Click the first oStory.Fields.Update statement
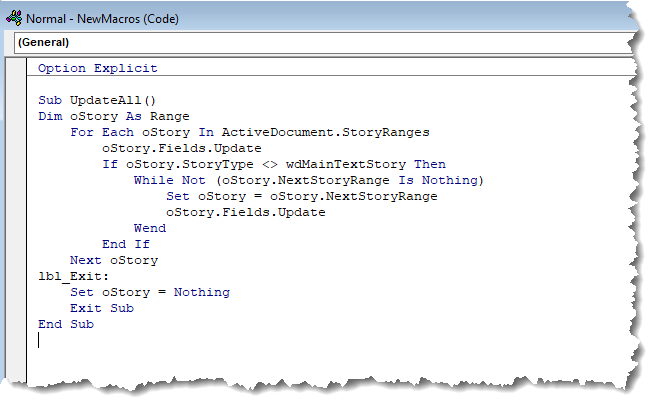Image resolution: width=658 pixels, height=407 pixels. click(182, 149)
